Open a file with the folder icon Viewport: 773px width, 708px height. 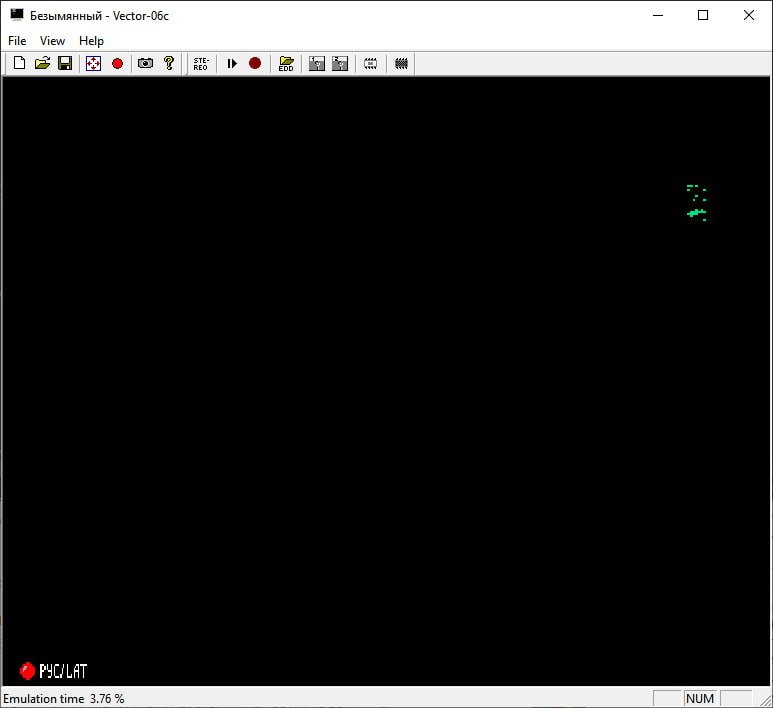click(x=42, y=63)
